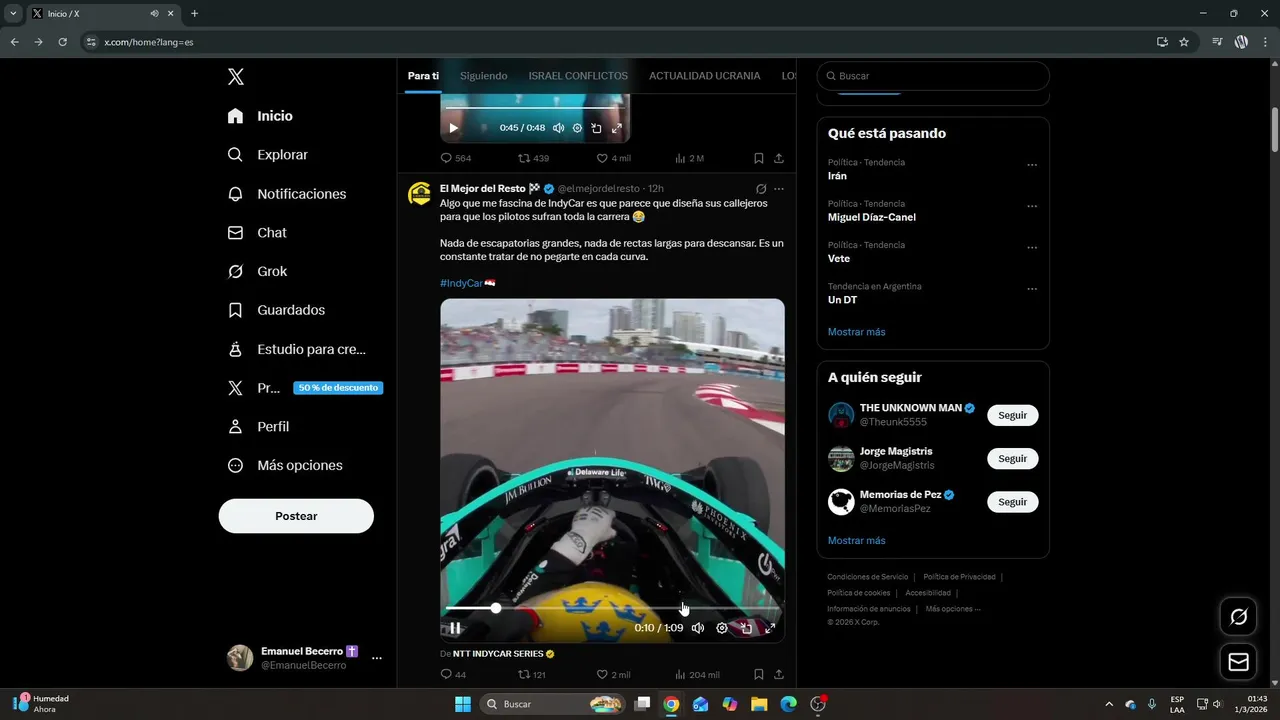Toggle picture-in-picture for IndyCar video
1280x720 pixels.
point(746,628)
